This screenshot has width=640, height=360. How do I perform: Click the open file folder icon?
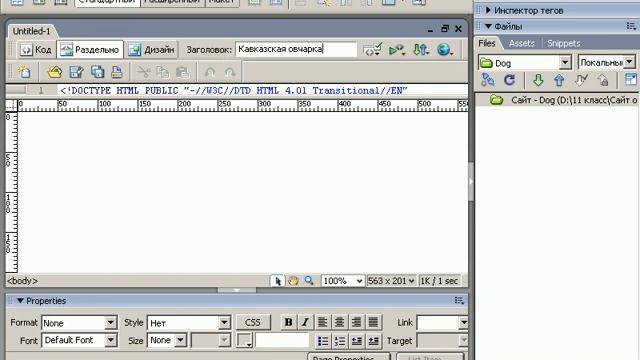click(x=55, y=72)
